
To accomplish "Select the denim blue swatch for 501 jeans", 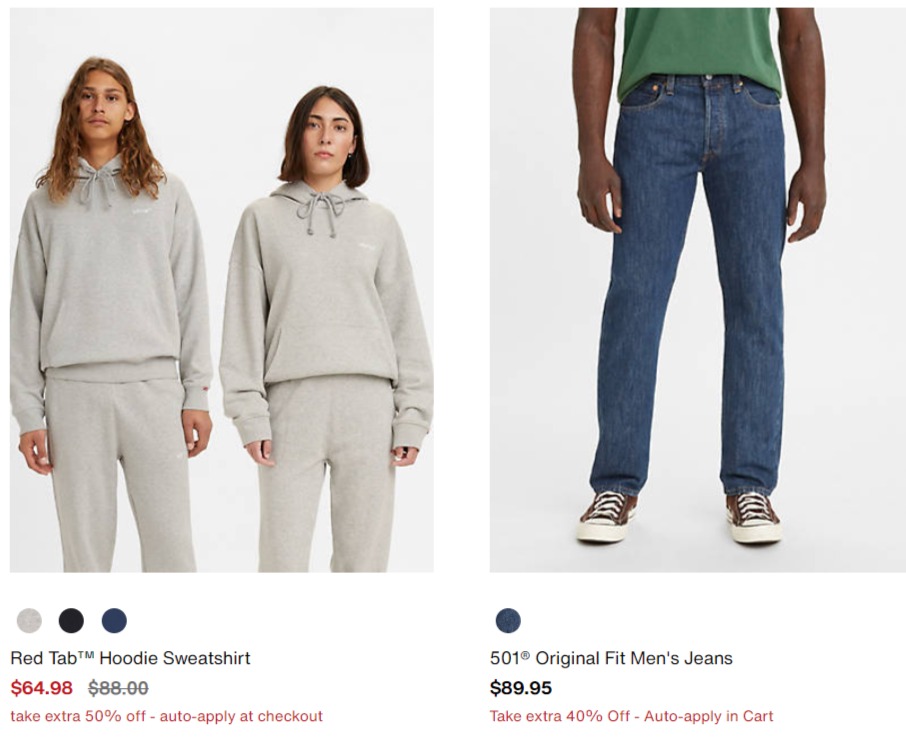I will tap(508, 621).
